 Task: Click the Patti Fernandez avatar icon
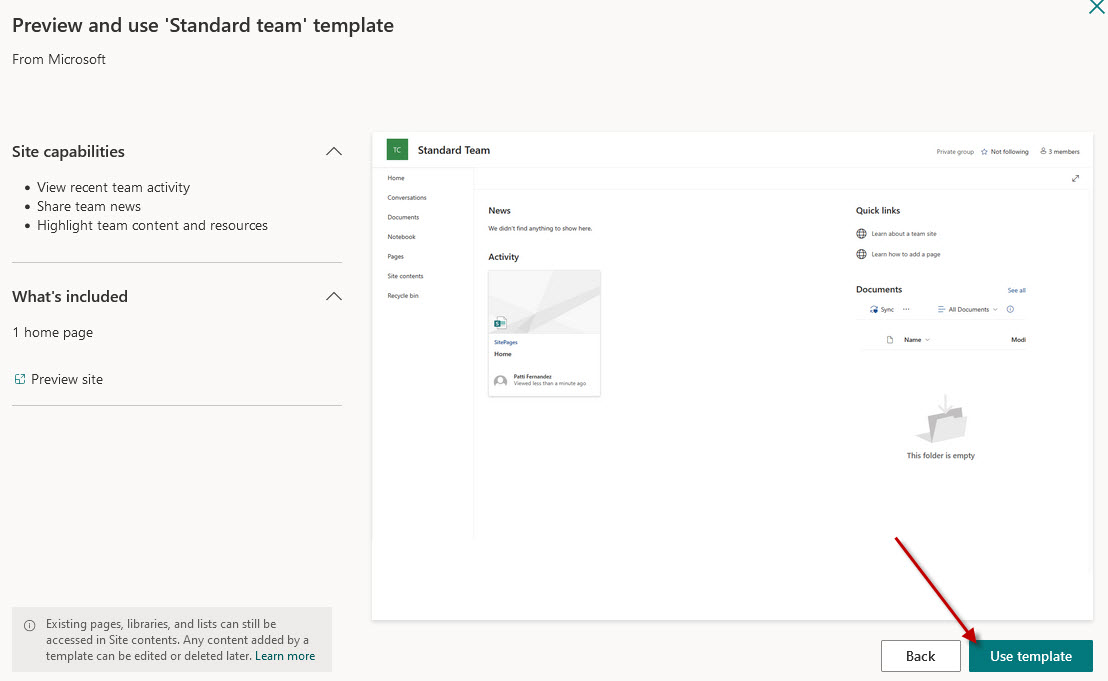[x=500, y=381]
